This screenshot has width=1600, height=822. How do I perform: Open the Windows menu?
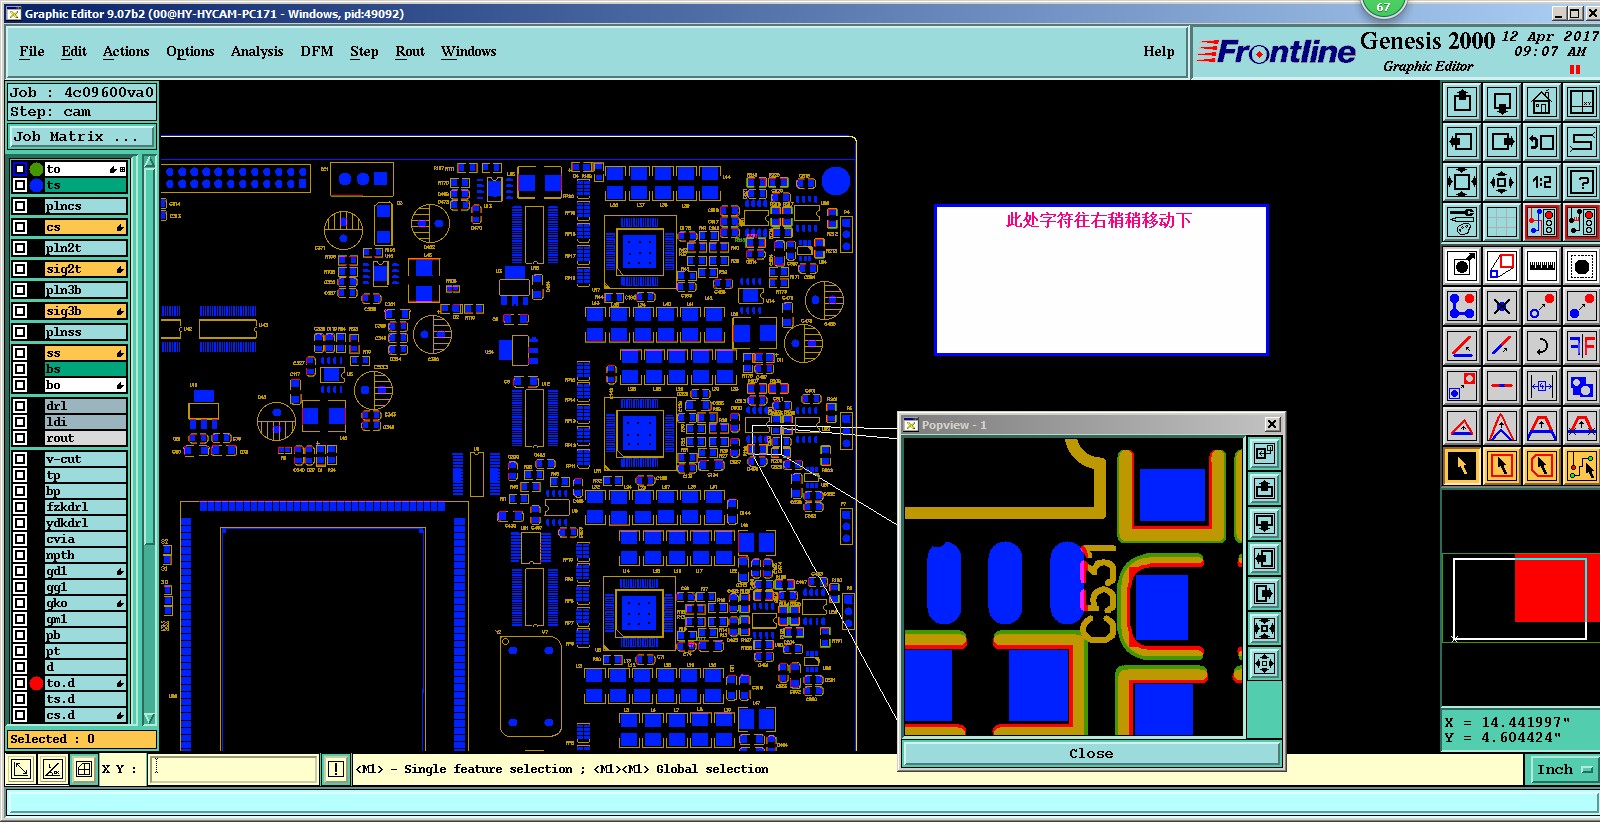[x=469, y=52]
